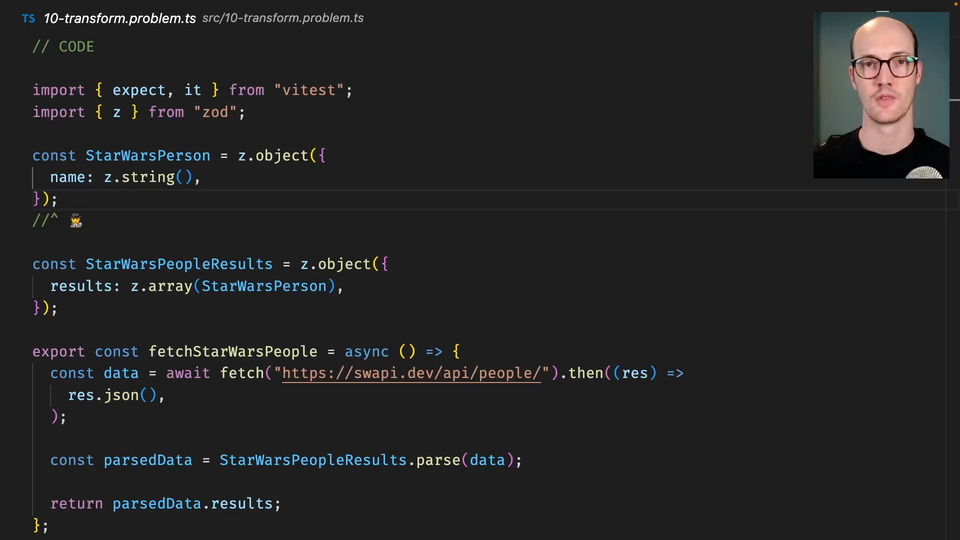960x540 pixels.
Task: Click the name property key
Action: 68,177
